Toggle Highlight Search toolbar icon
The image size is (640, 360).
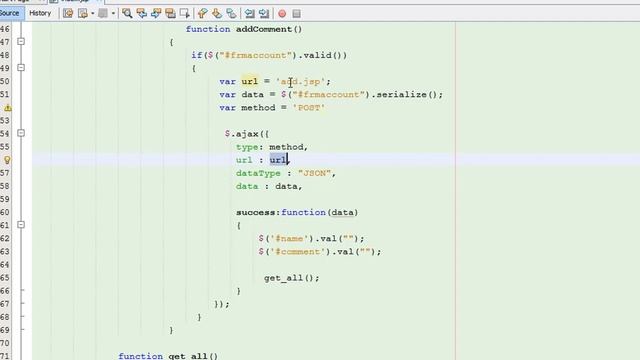[x=170, y=13]
